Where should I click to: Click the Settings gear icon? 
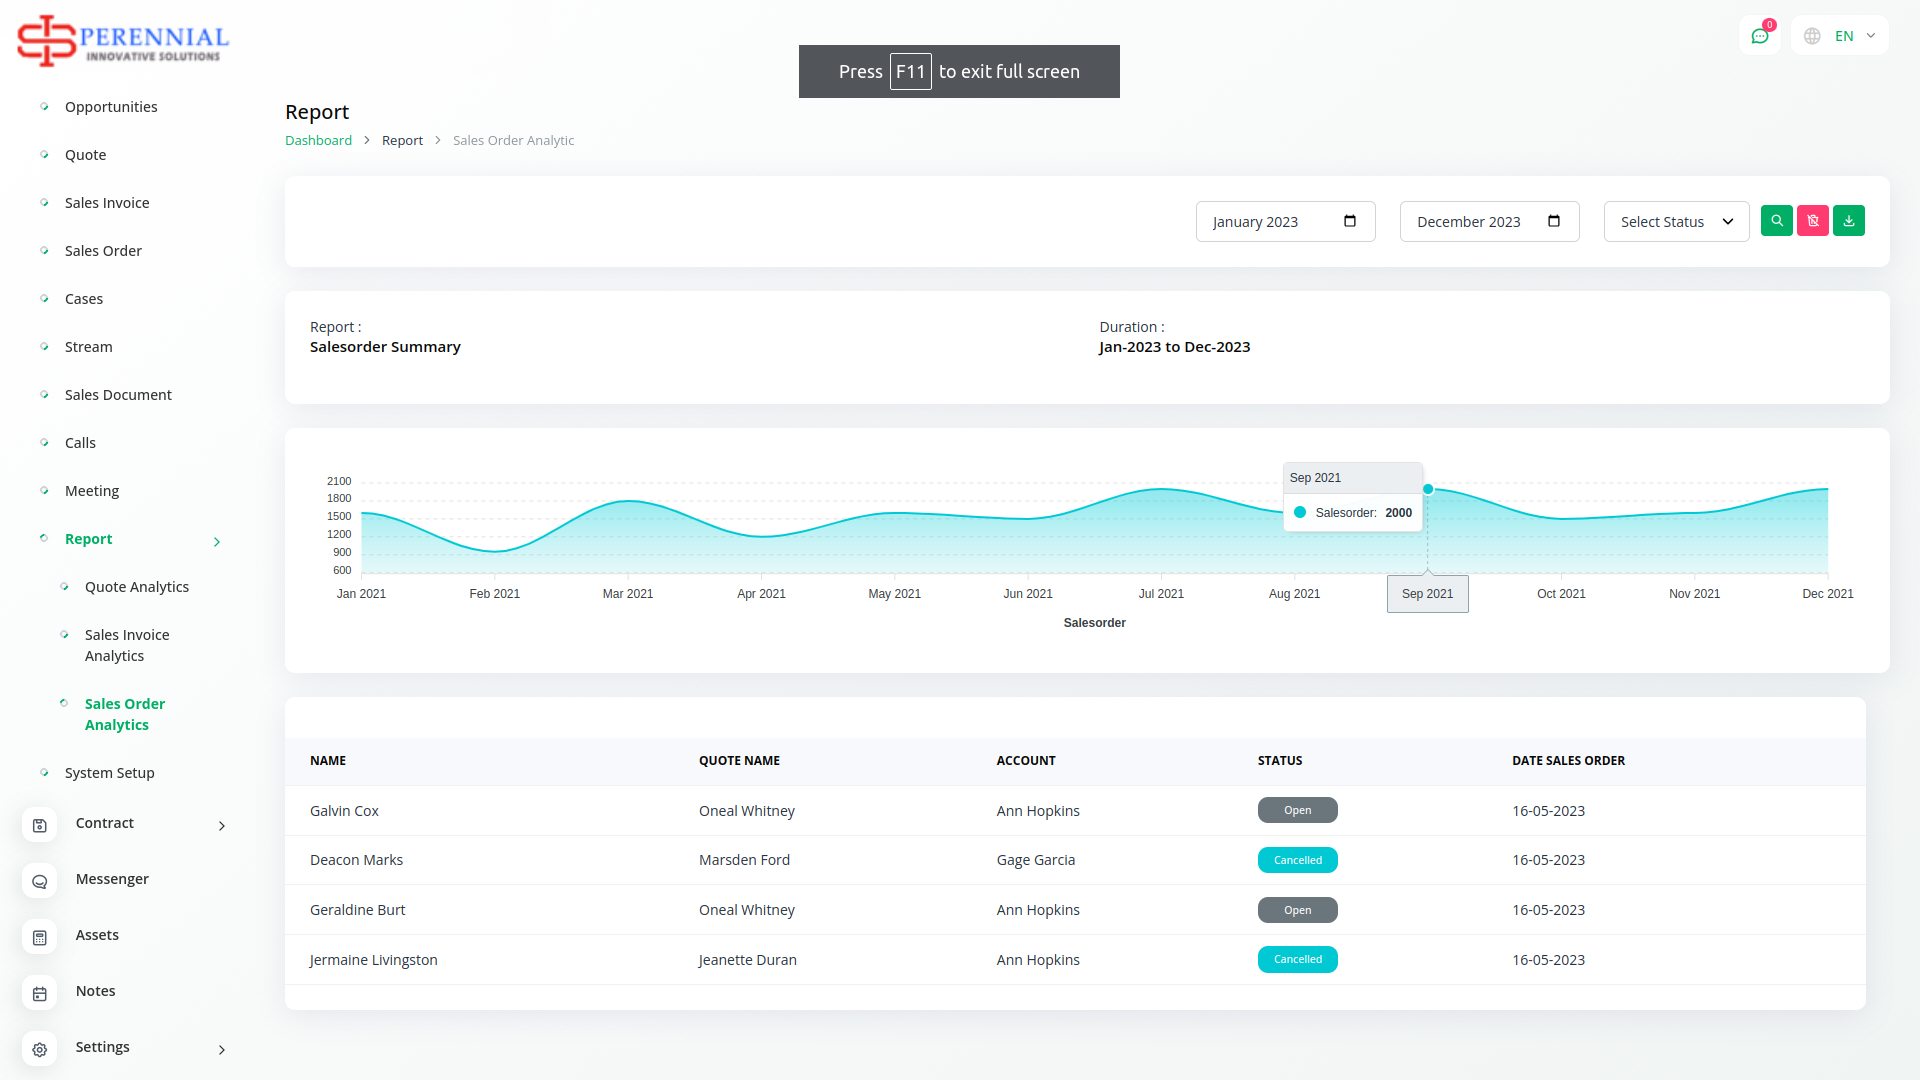click(40, 1049)
